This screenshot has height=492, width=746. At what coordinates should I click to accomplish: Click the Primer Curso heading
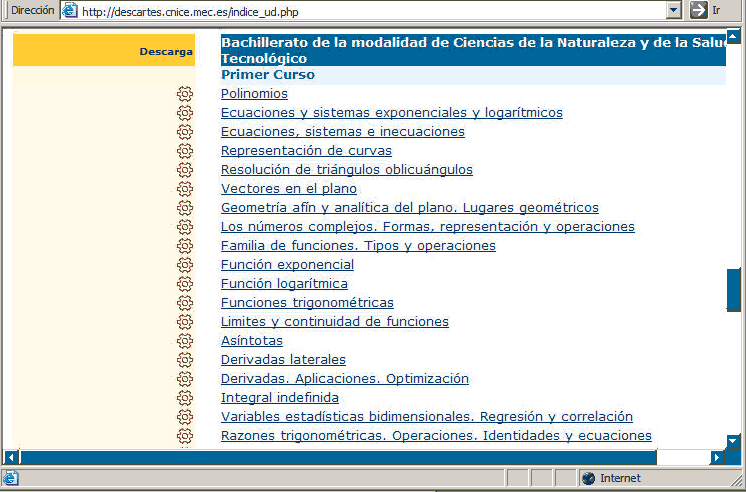268,75
